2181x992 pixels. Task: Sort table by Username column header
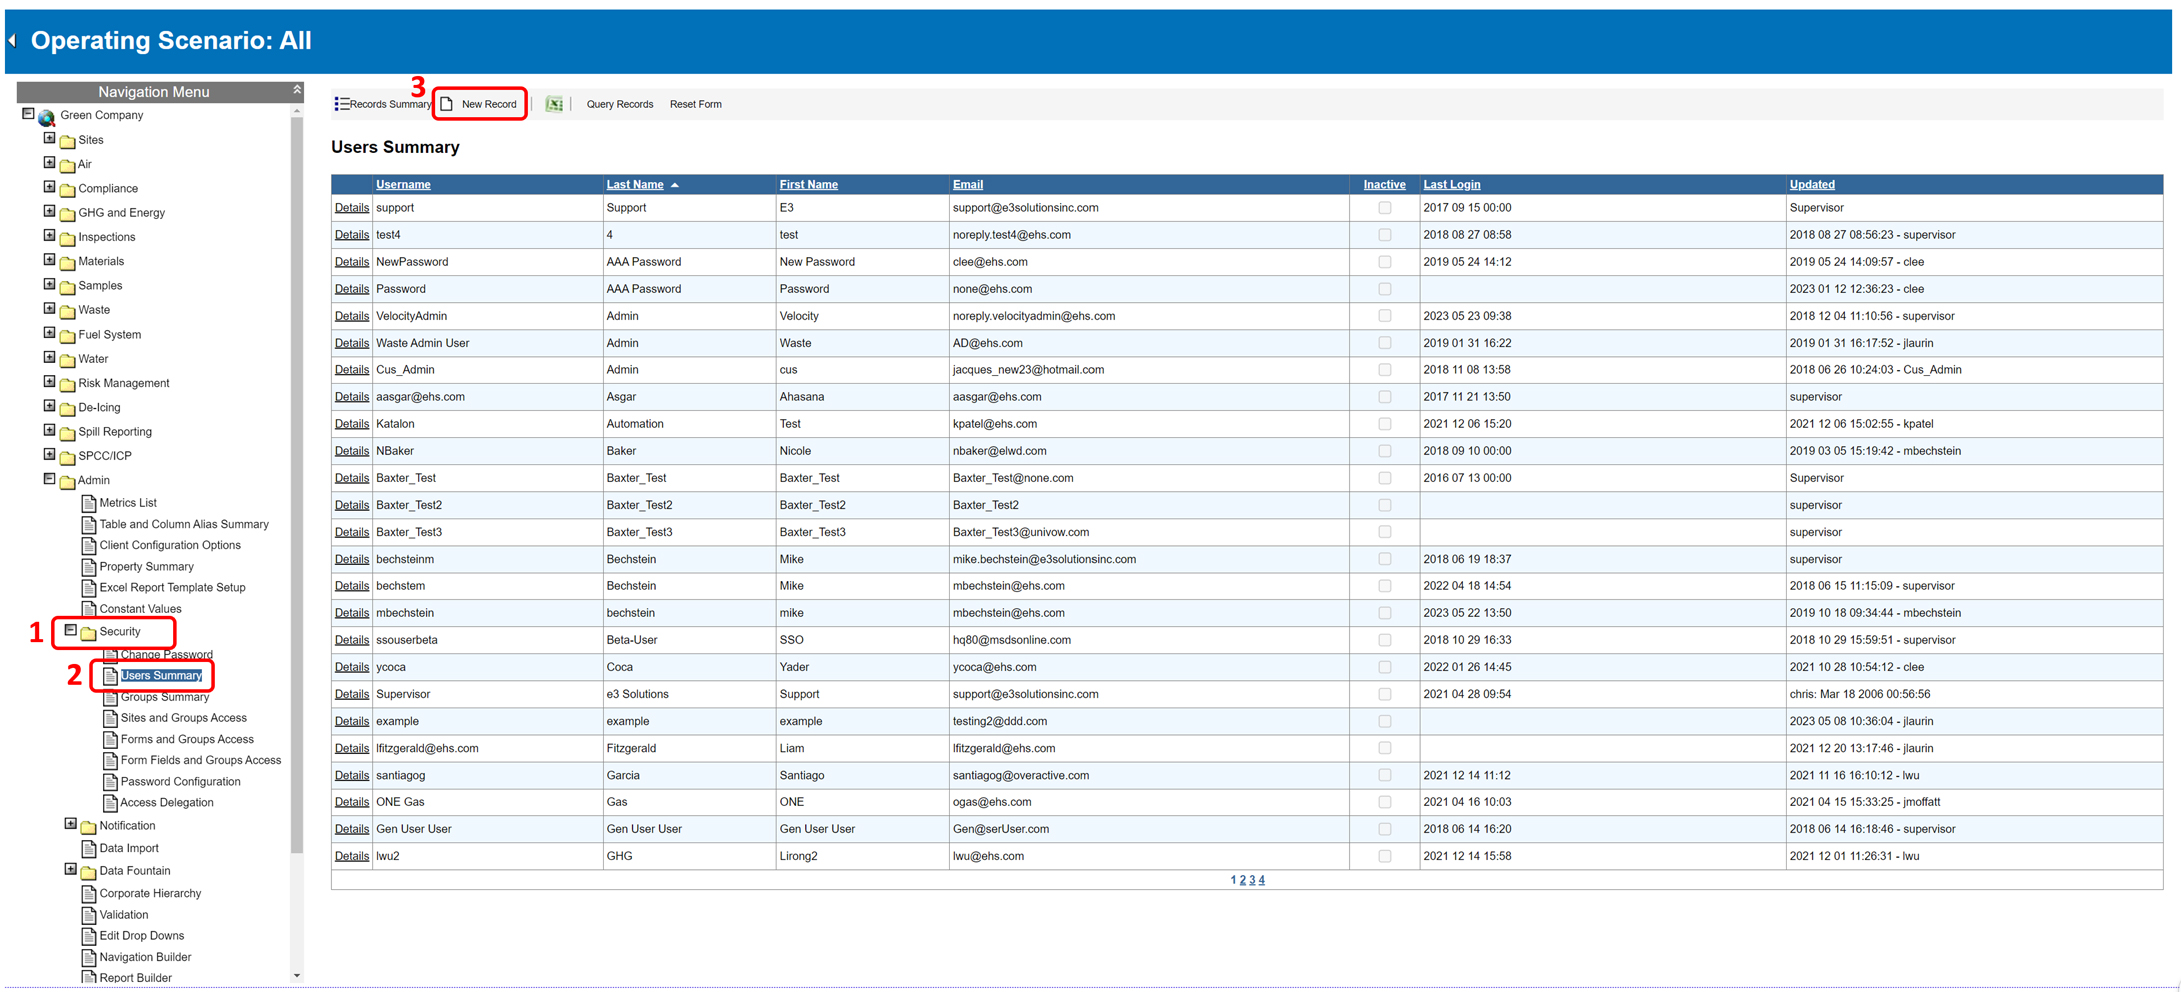(x=403, y=184)
